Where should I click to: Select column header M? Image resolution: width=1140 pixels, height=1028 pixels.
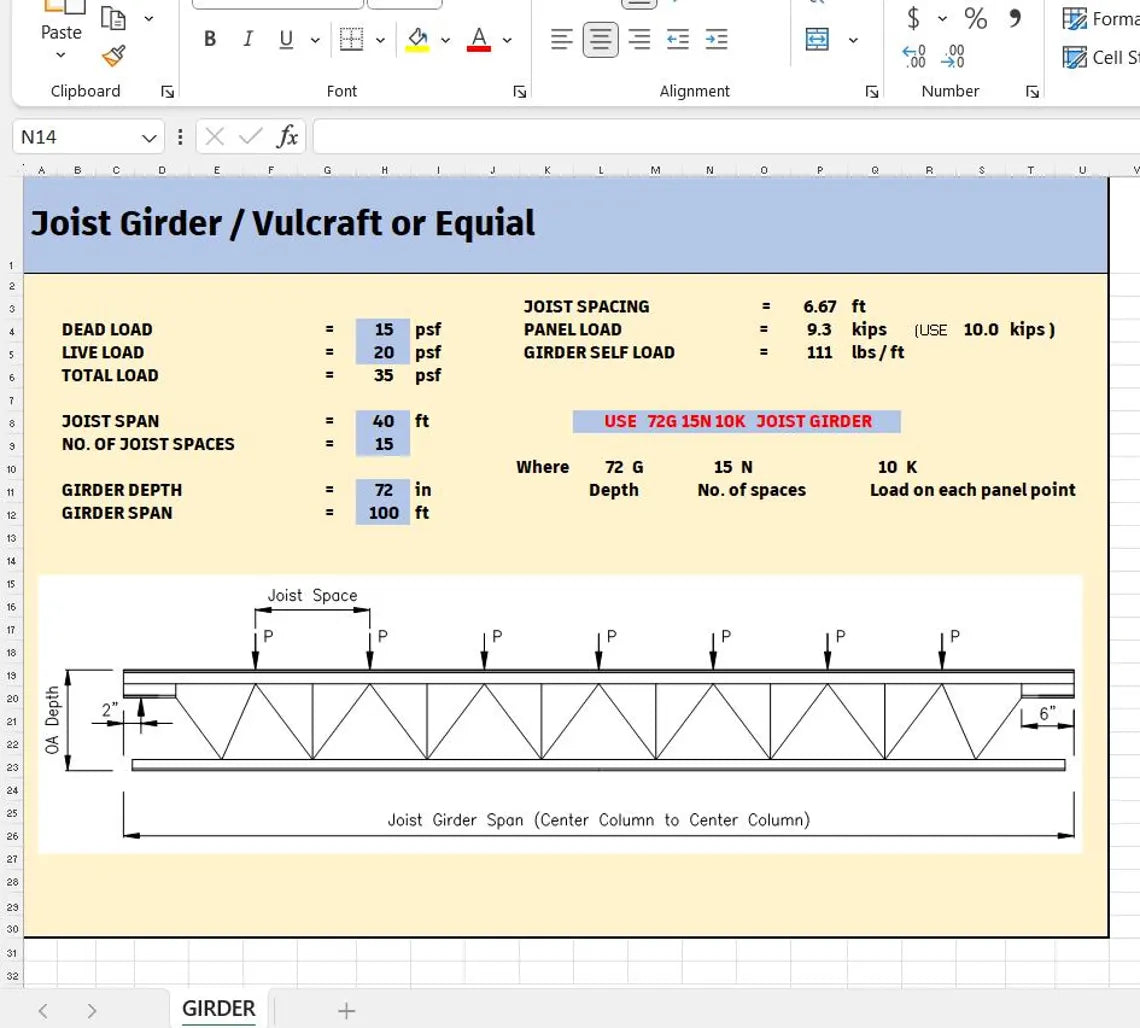[x=655, y=170]
